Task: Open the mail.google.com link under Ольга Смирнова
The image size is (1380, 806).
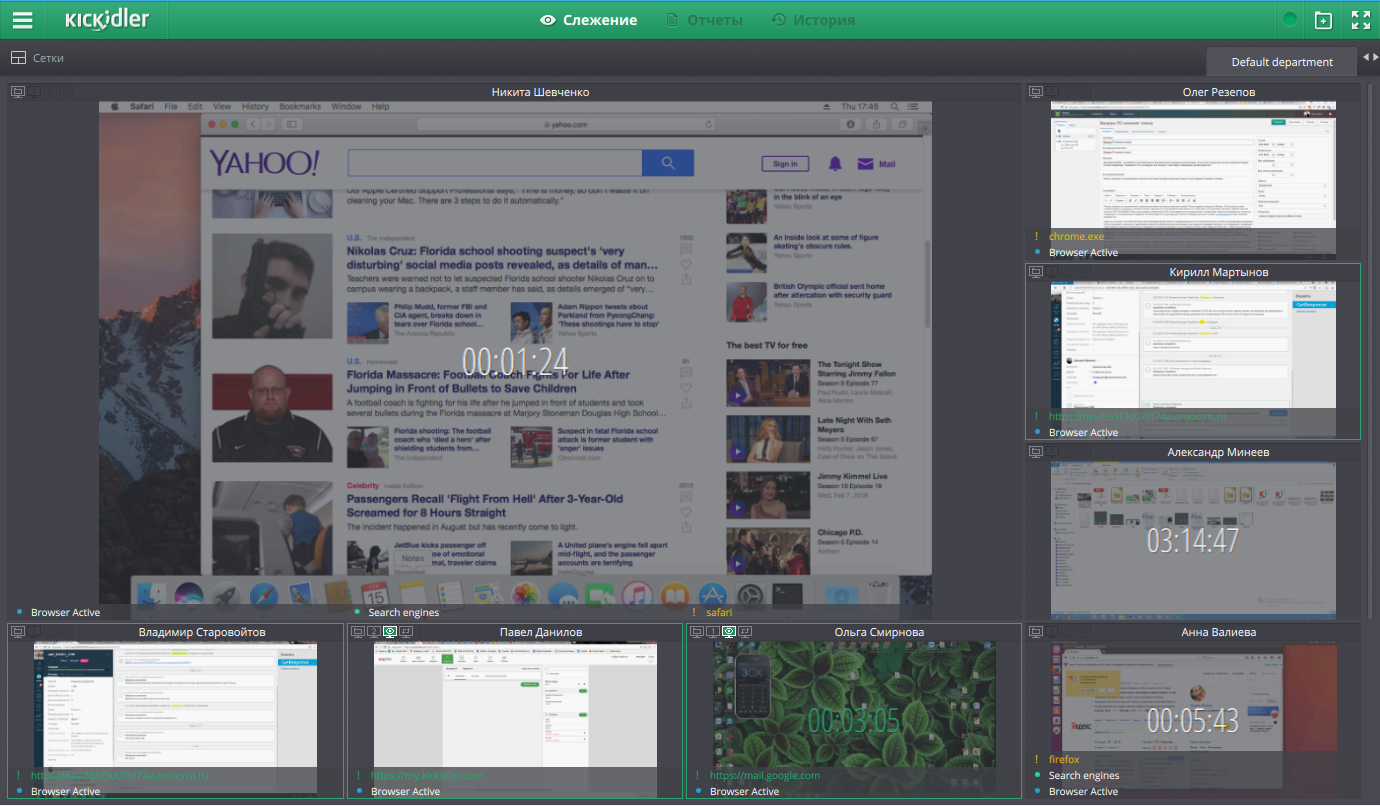Action: pyautogui.click(x=765, y=776)
